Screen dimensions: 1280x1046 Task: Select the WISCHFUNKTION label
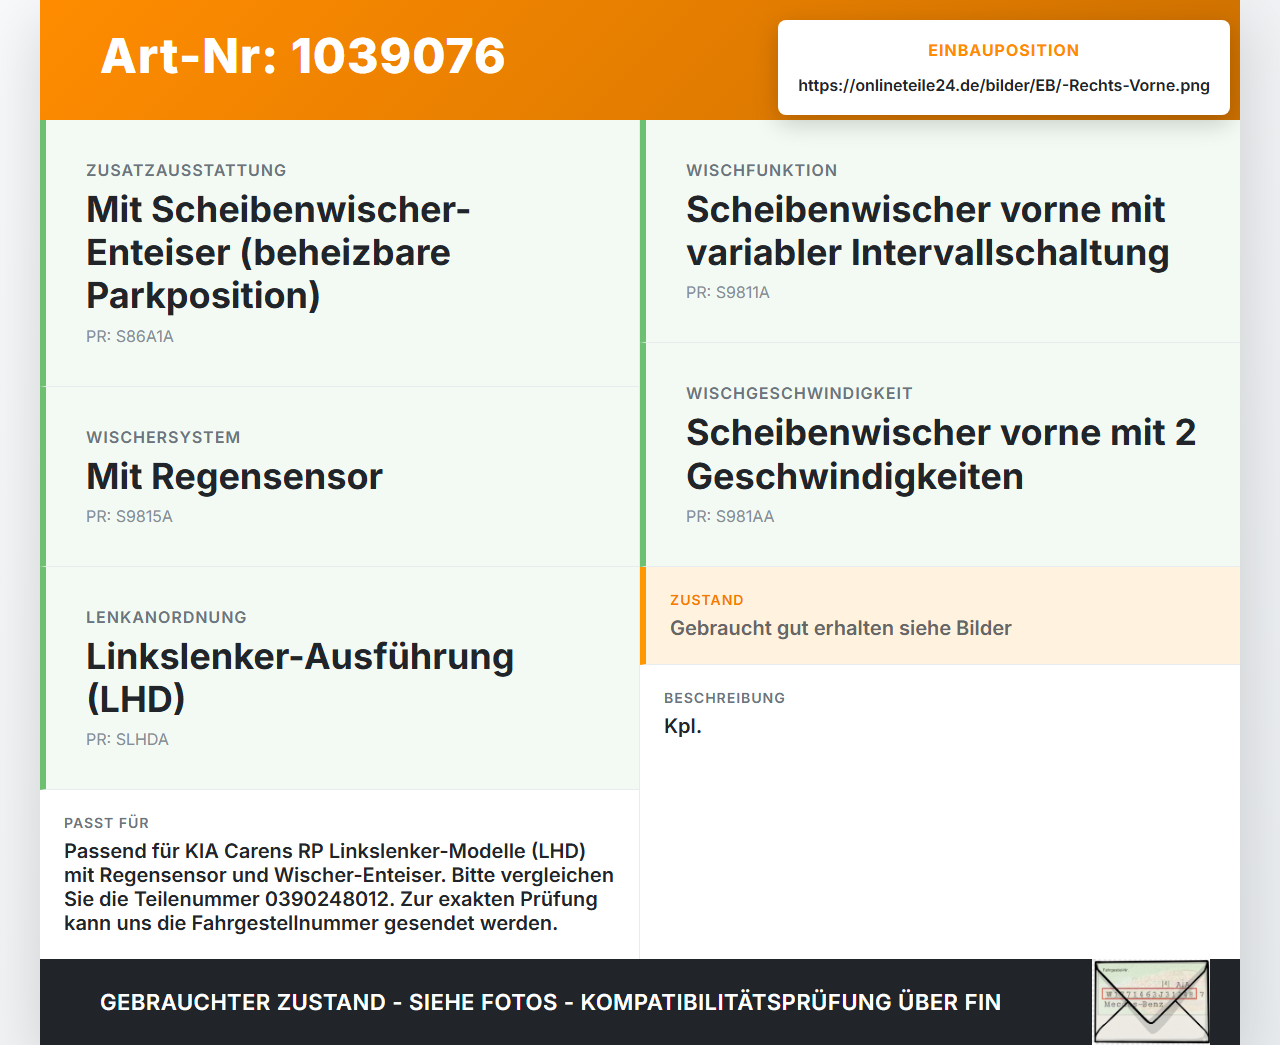point(762,170)
